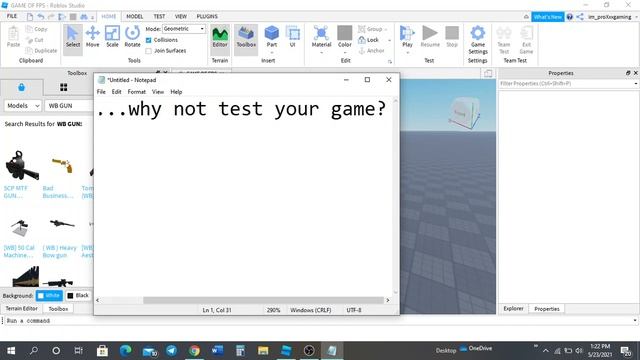This screenshot has height=360, width=640.
Task: Enable the Join Surfaces checkbox
Action: pyautogui.click(x=149, y=51)
